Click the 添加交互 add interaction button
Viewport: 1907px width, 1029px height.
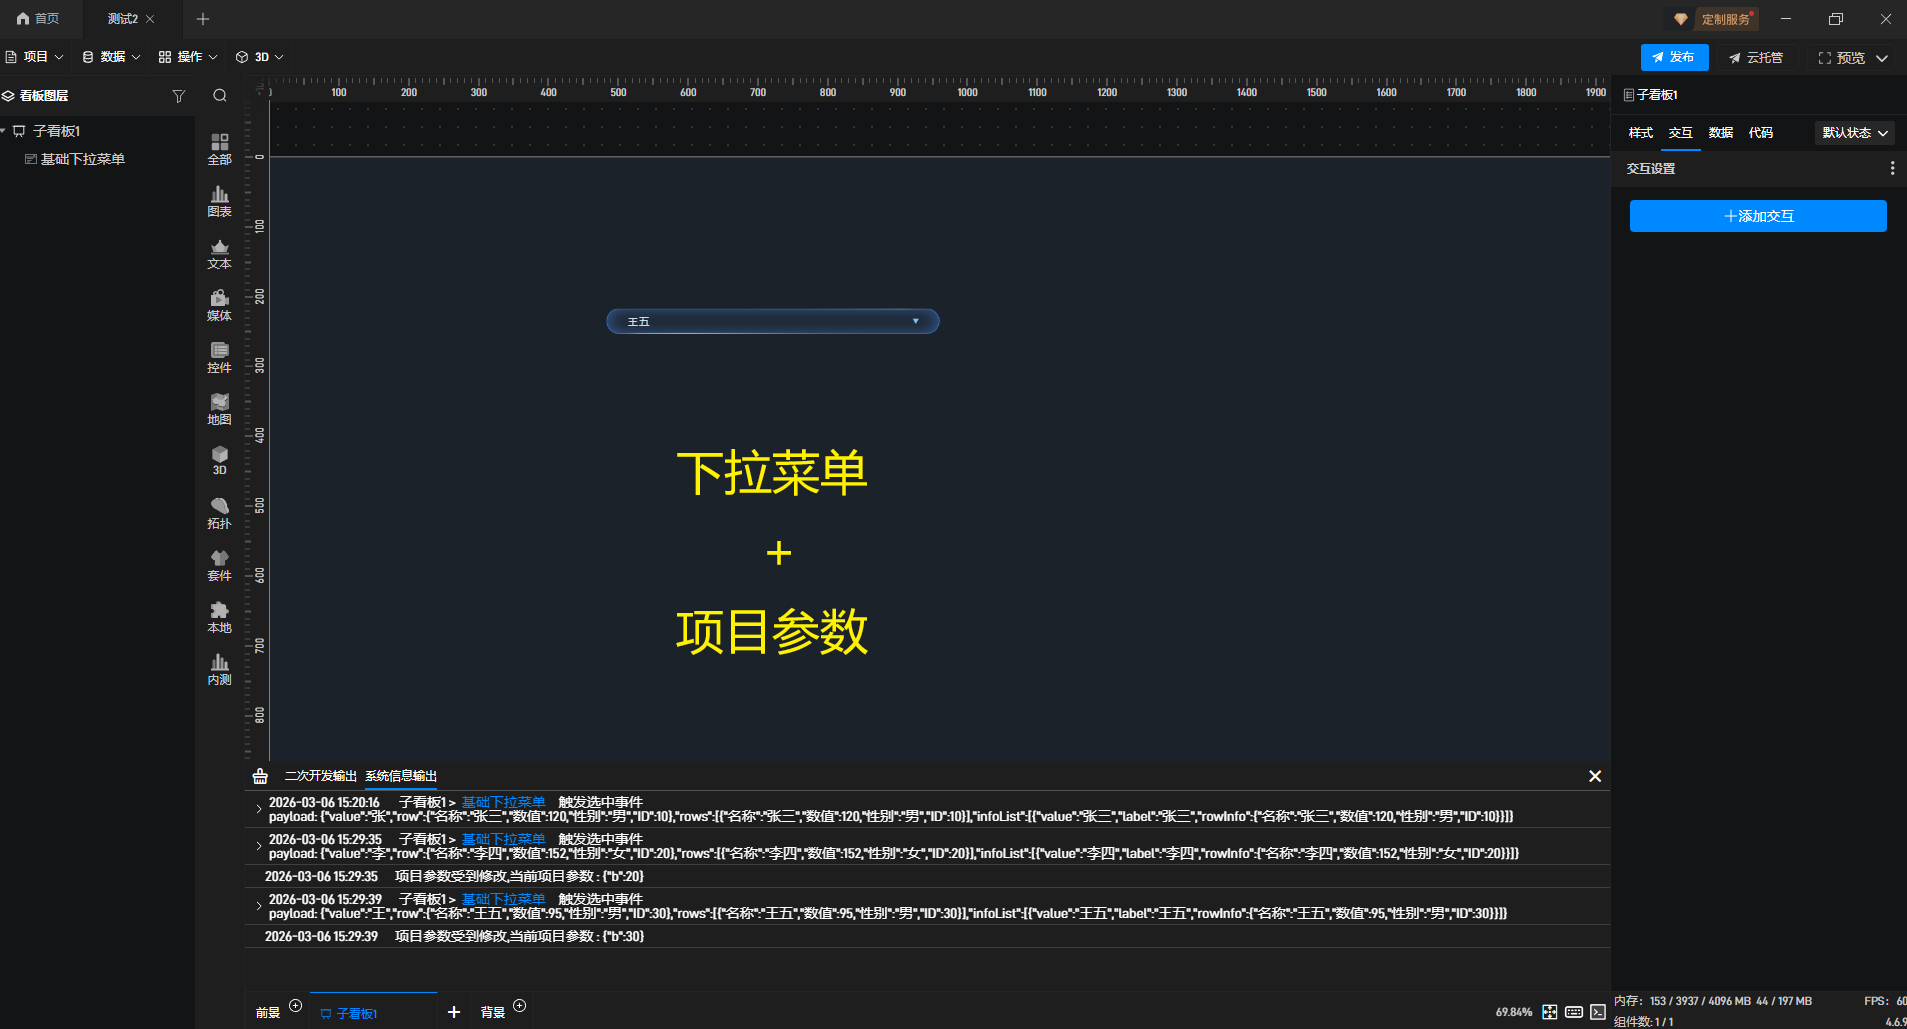click(x=1757, y=216)
